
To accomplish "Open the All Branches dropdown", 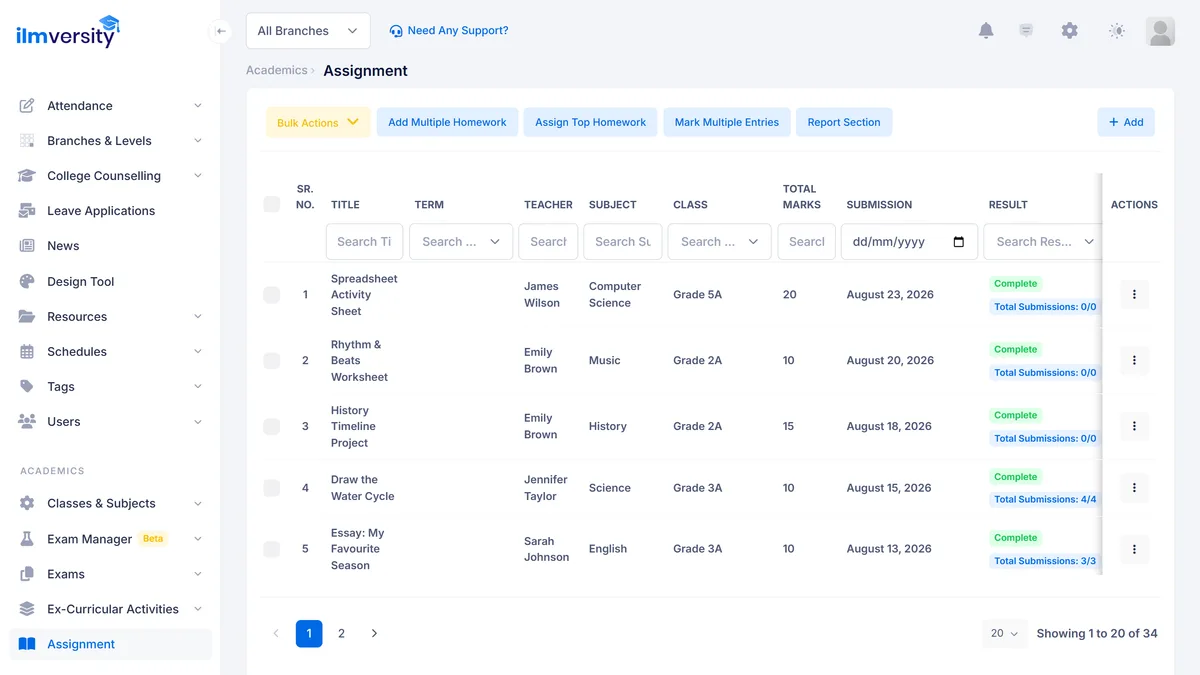I will pyautogui.click(x=308, y=31).
